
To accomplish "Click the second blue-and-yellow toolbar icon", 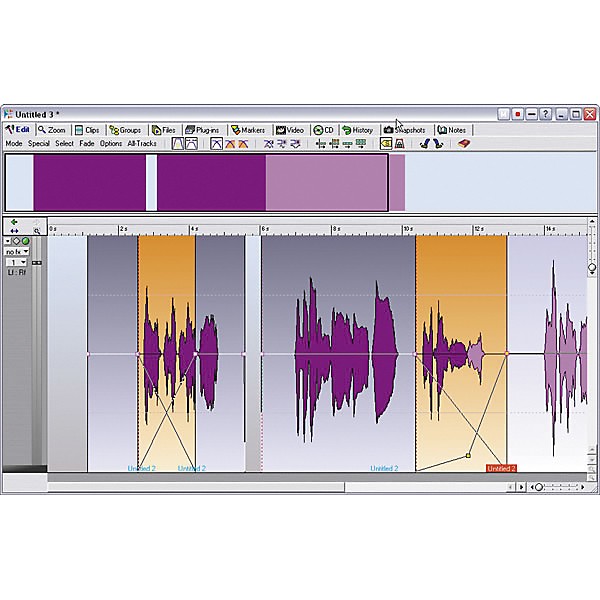I will click(438, 144).
